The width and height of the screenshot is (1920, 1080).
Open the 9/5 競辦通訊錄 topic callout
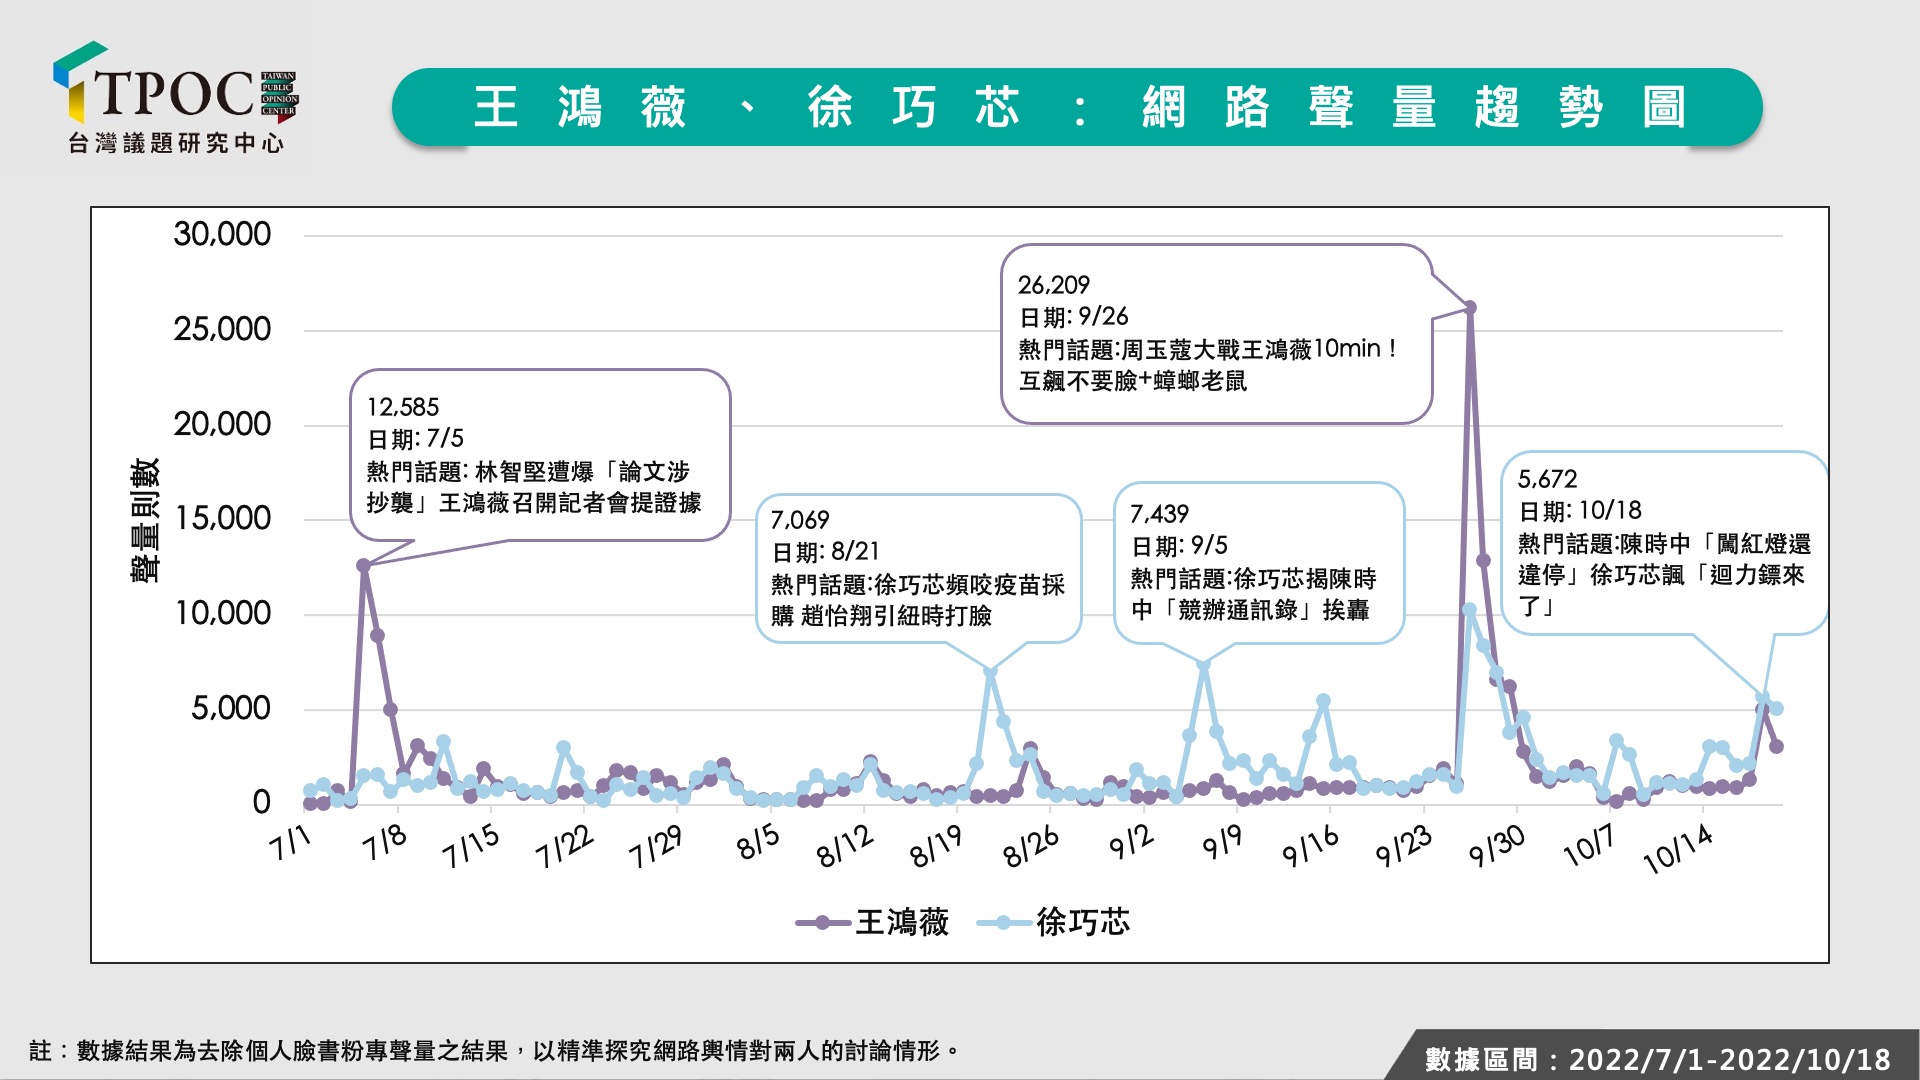click(x=1259, y=563)
